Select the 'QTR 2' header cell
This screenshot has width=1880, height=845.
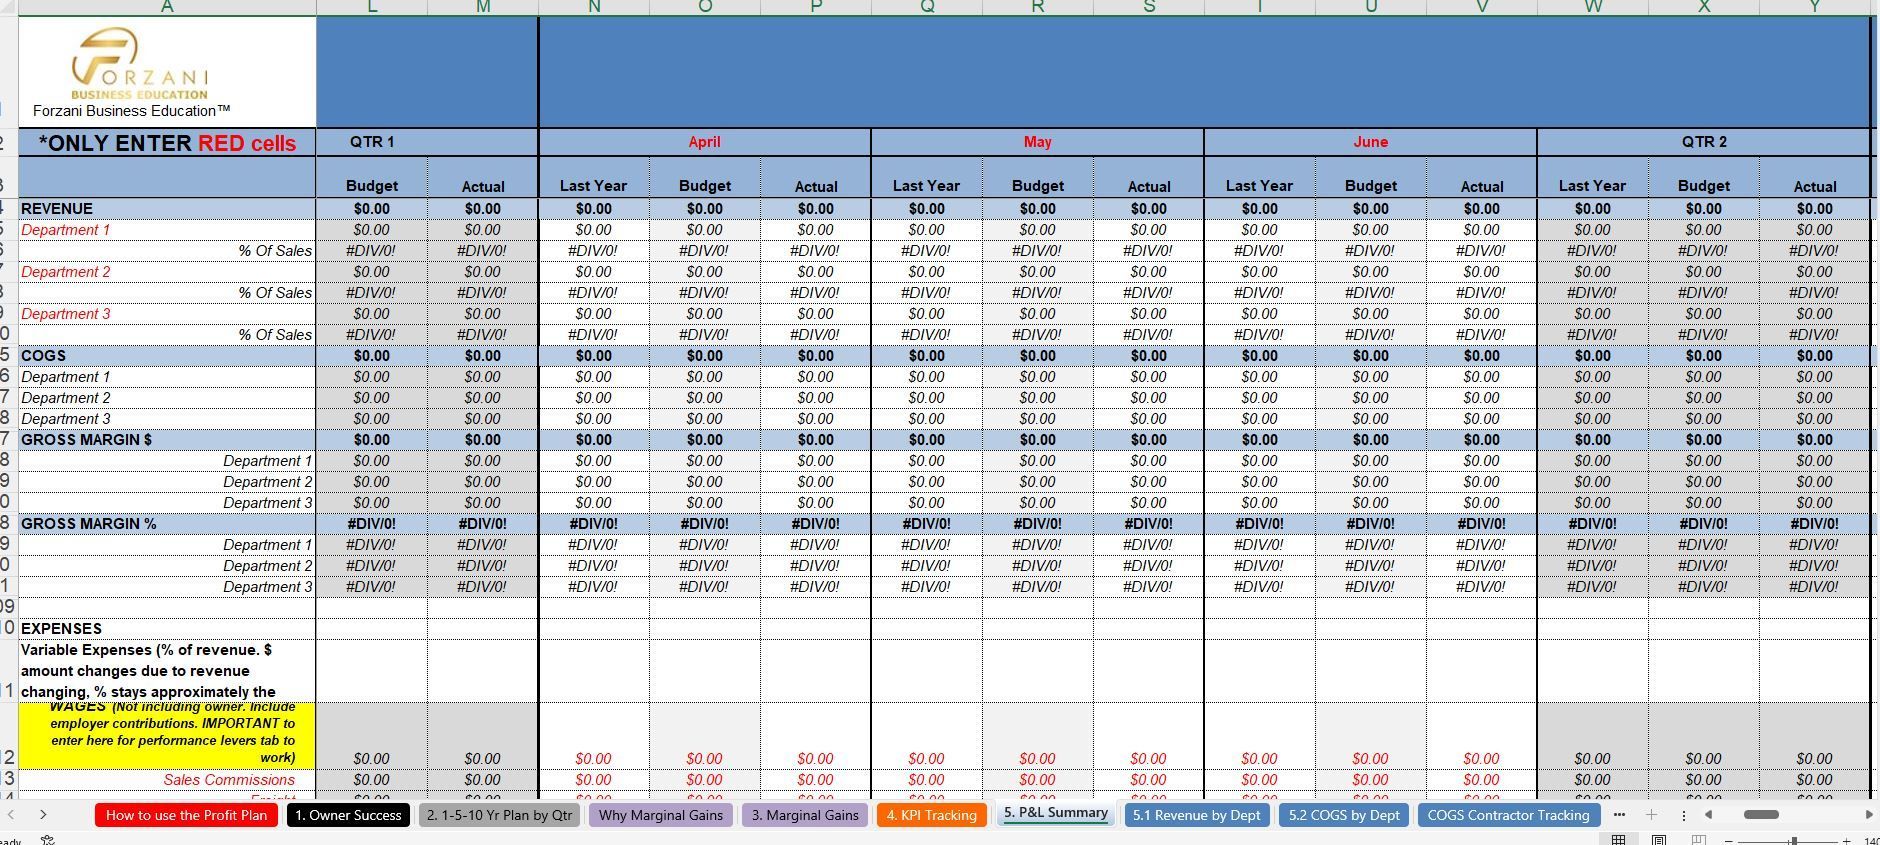pyautogui.click(x=1704, y=142)
